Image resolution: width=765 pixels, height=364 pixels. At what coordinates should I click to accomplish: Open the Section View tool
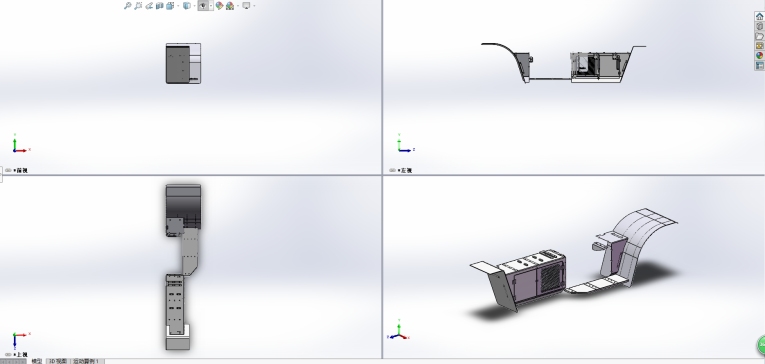click(x=160, y=6)
